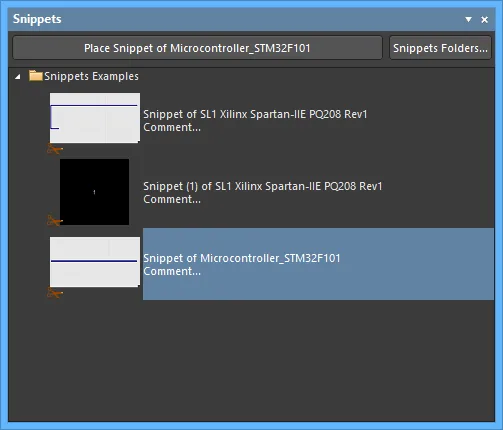The height and width of the screenshot is (430, 503).
Task: Edit Comment of Microcontroller_STM32F101 snippet
Action: pyautogui.click(x=172, y=271)
